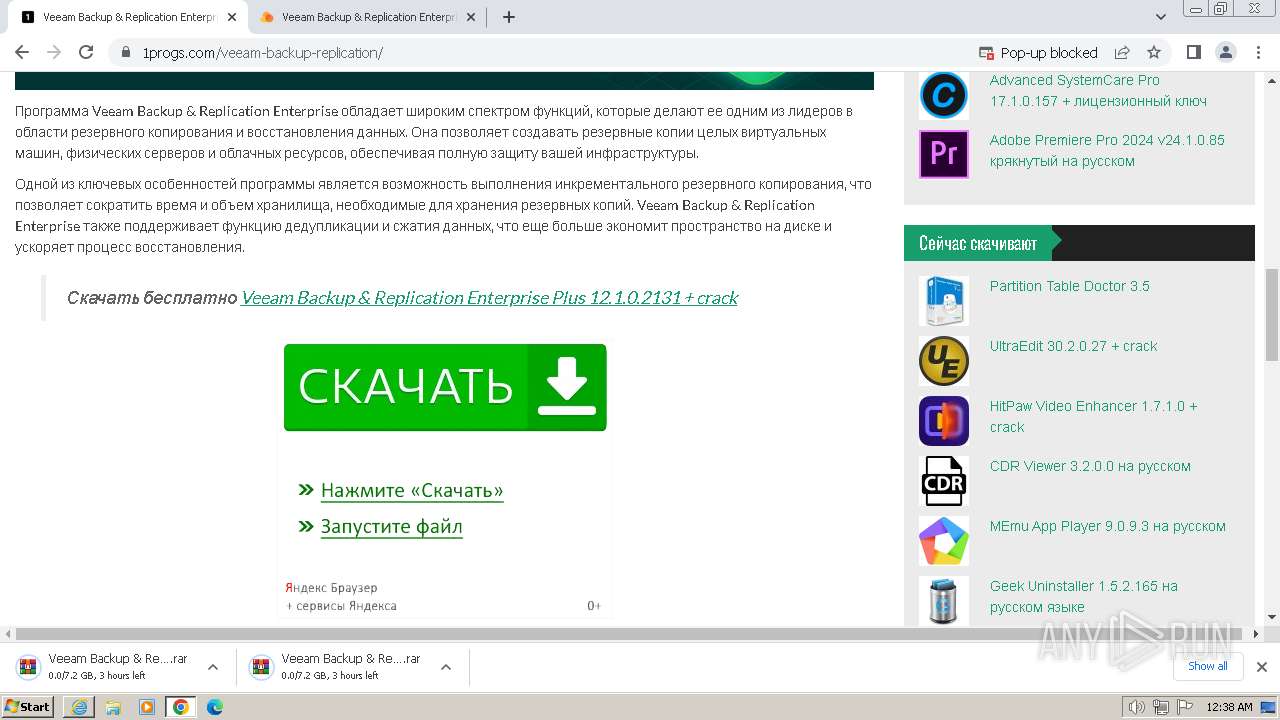1280x720 pixels.
Task: Click the UltraEdit UE icon
Action: 943,361
